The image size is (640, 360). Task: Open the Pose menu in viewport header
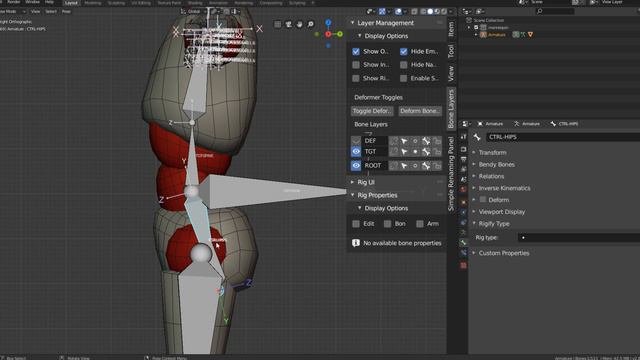66,11
